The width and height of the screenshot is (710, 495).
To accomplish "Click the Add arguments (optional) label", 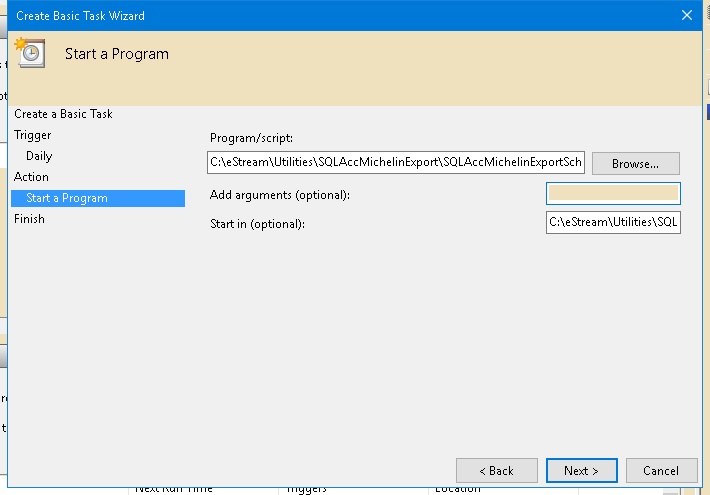I will [x=280, y=194].
